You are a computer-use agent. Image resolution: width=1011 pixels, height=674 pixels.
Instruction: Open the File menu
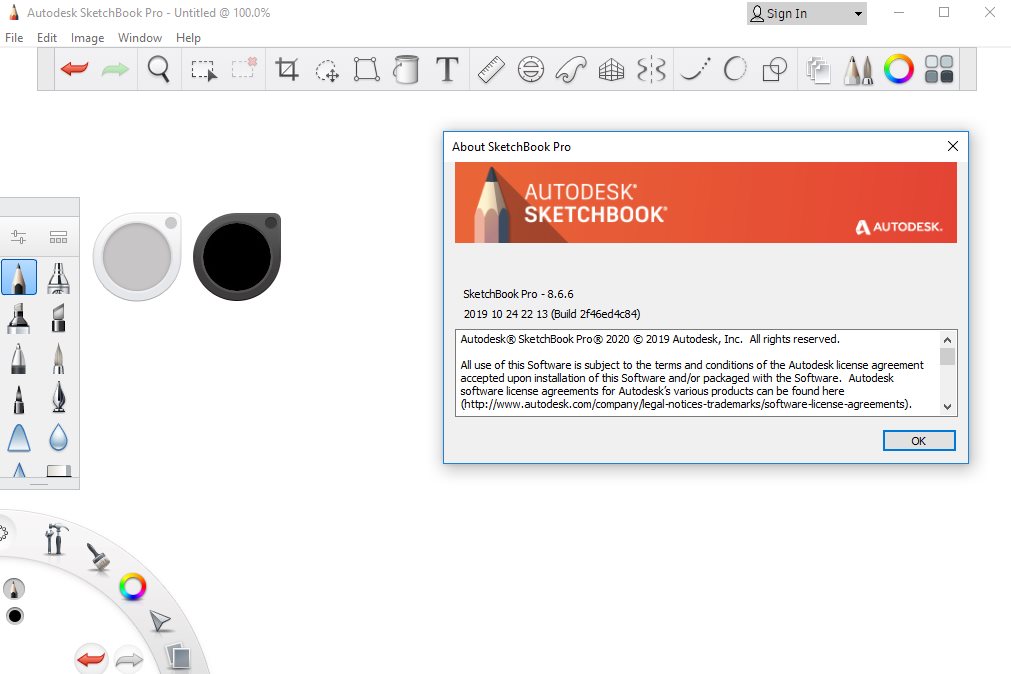coord(14,38)
